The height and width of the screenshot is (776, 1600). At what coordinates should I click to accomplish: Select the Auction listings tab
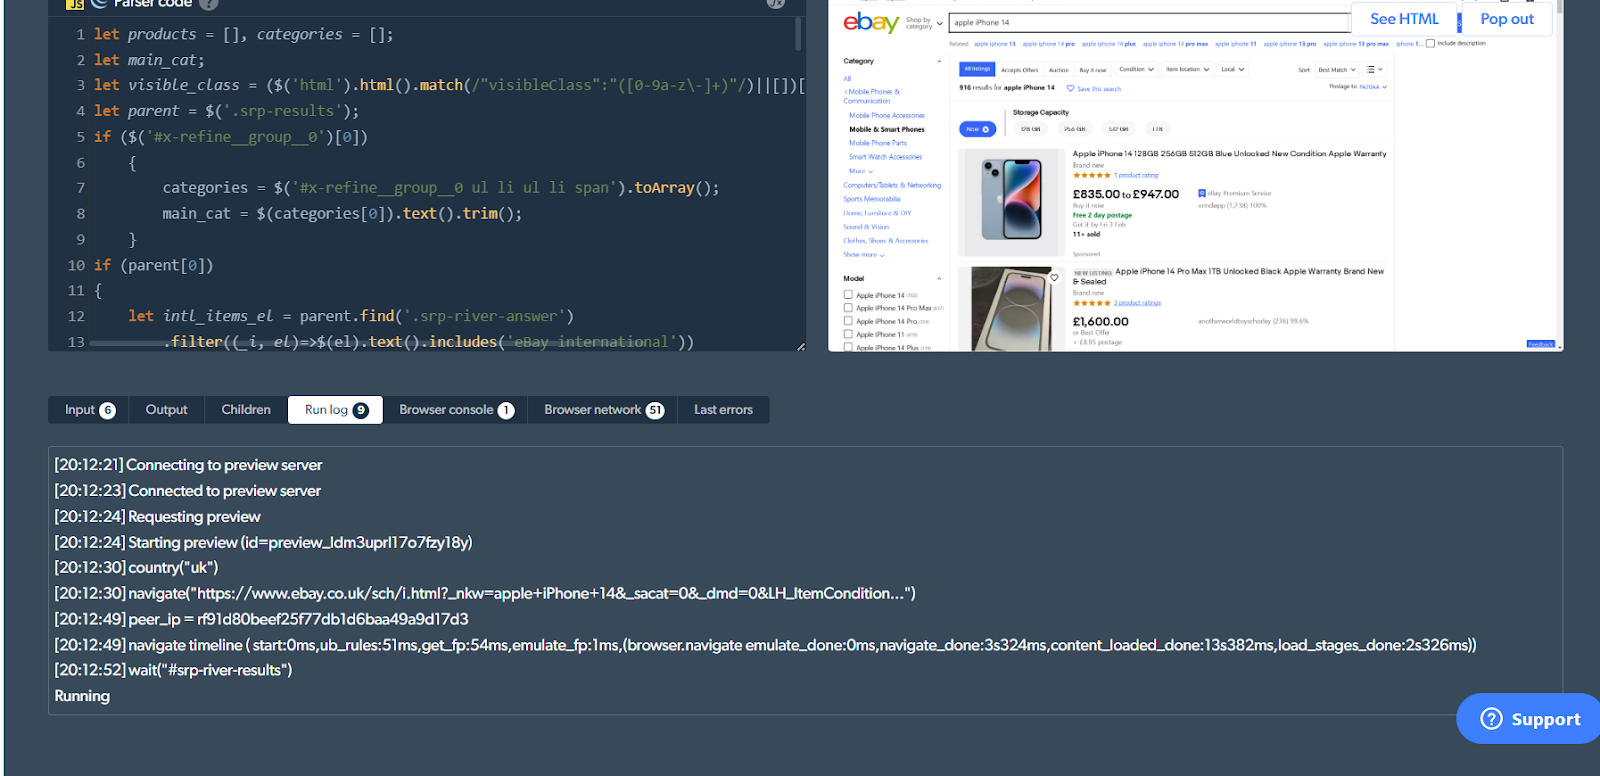(x=1059, y=70)
